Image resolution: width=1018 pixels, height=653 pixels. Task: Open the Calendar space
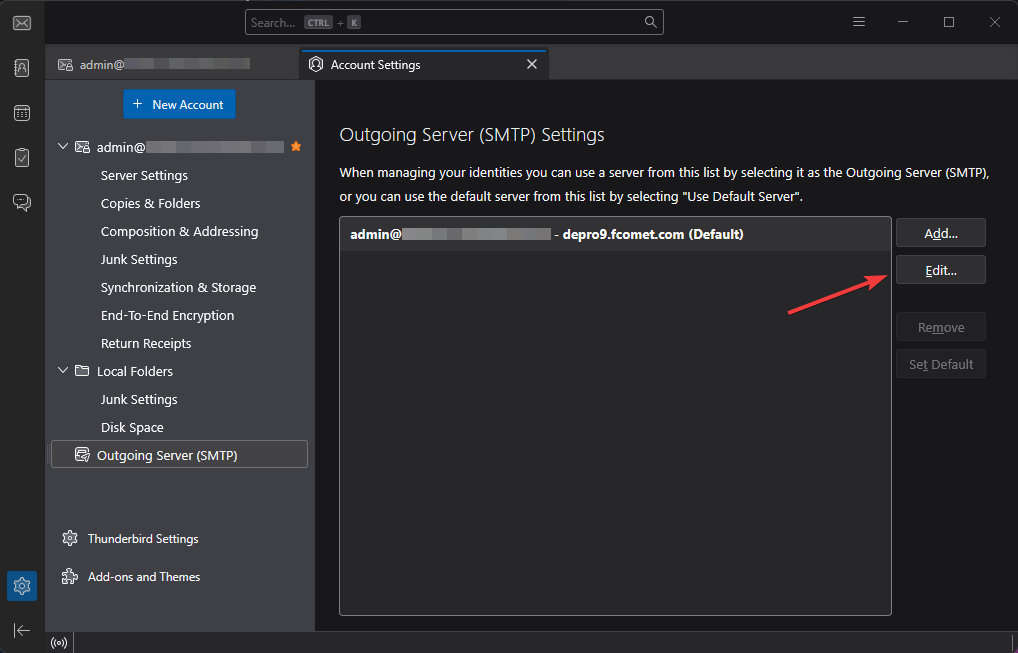pos(22,113)
